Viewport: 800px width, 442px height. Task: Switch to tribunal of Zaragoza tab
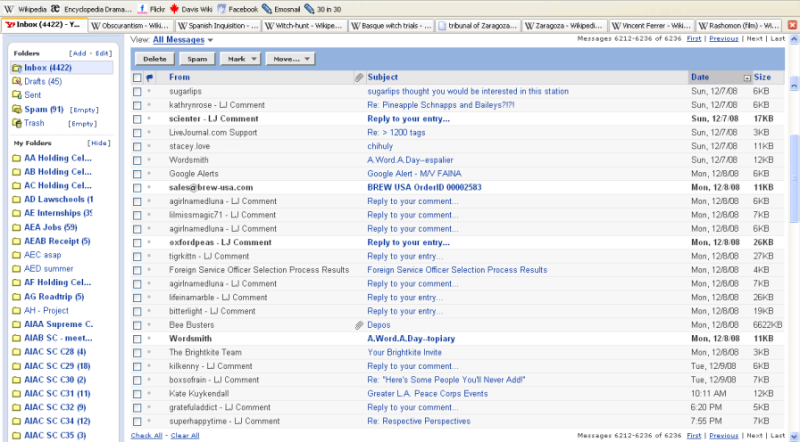point(478,26)
